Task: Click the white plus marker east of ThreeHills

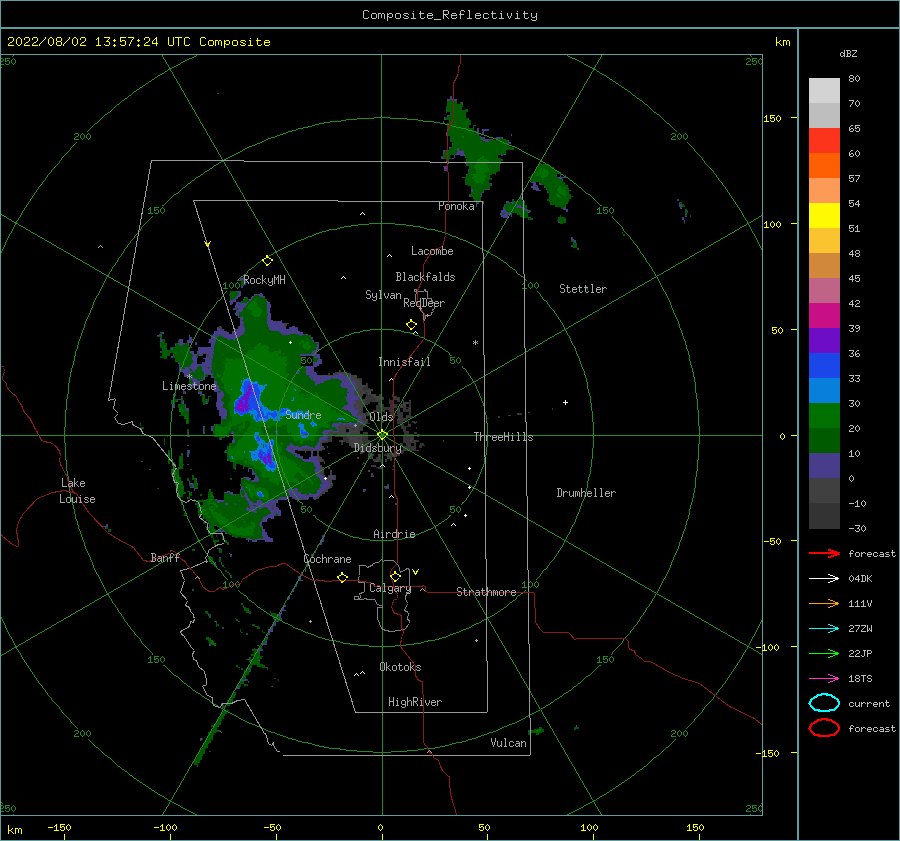Action: (565, 402)
